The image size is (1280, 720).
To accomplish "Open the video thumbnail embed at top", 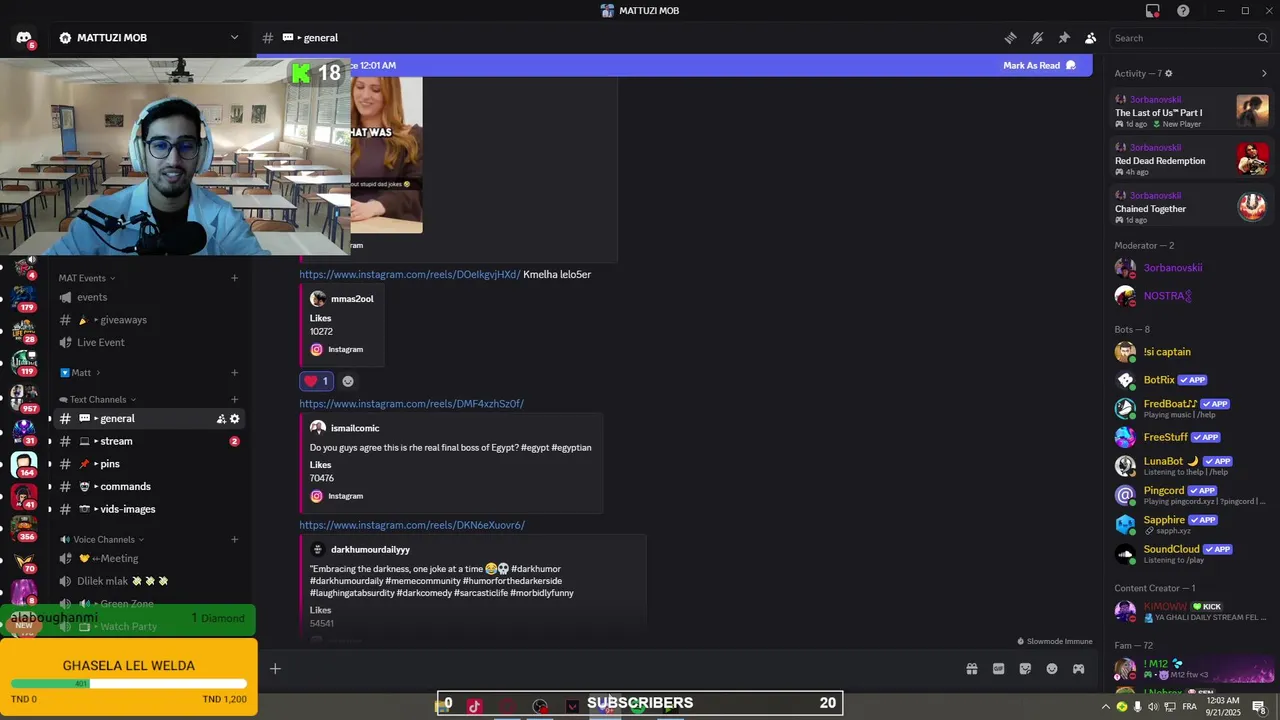I will tap(386, 155).
